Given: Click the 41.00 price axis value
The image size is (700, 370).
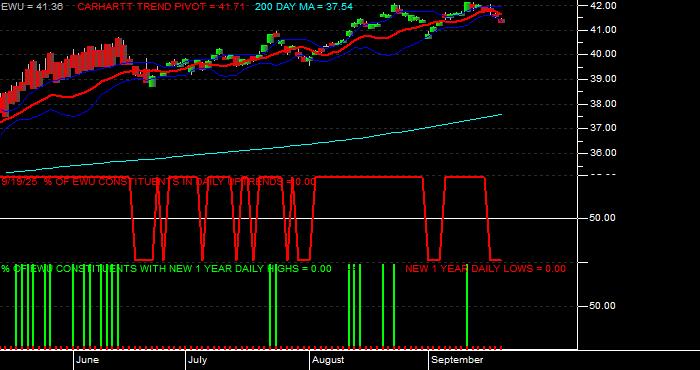Looking at the screenshot, I should coord(603,30).
